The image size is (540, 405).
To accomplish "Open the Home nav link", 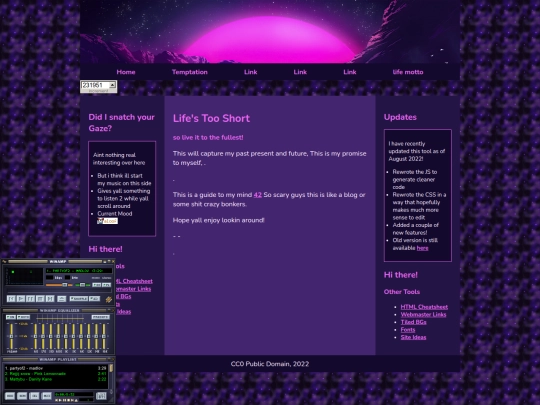I will click(x=126, y=72).
